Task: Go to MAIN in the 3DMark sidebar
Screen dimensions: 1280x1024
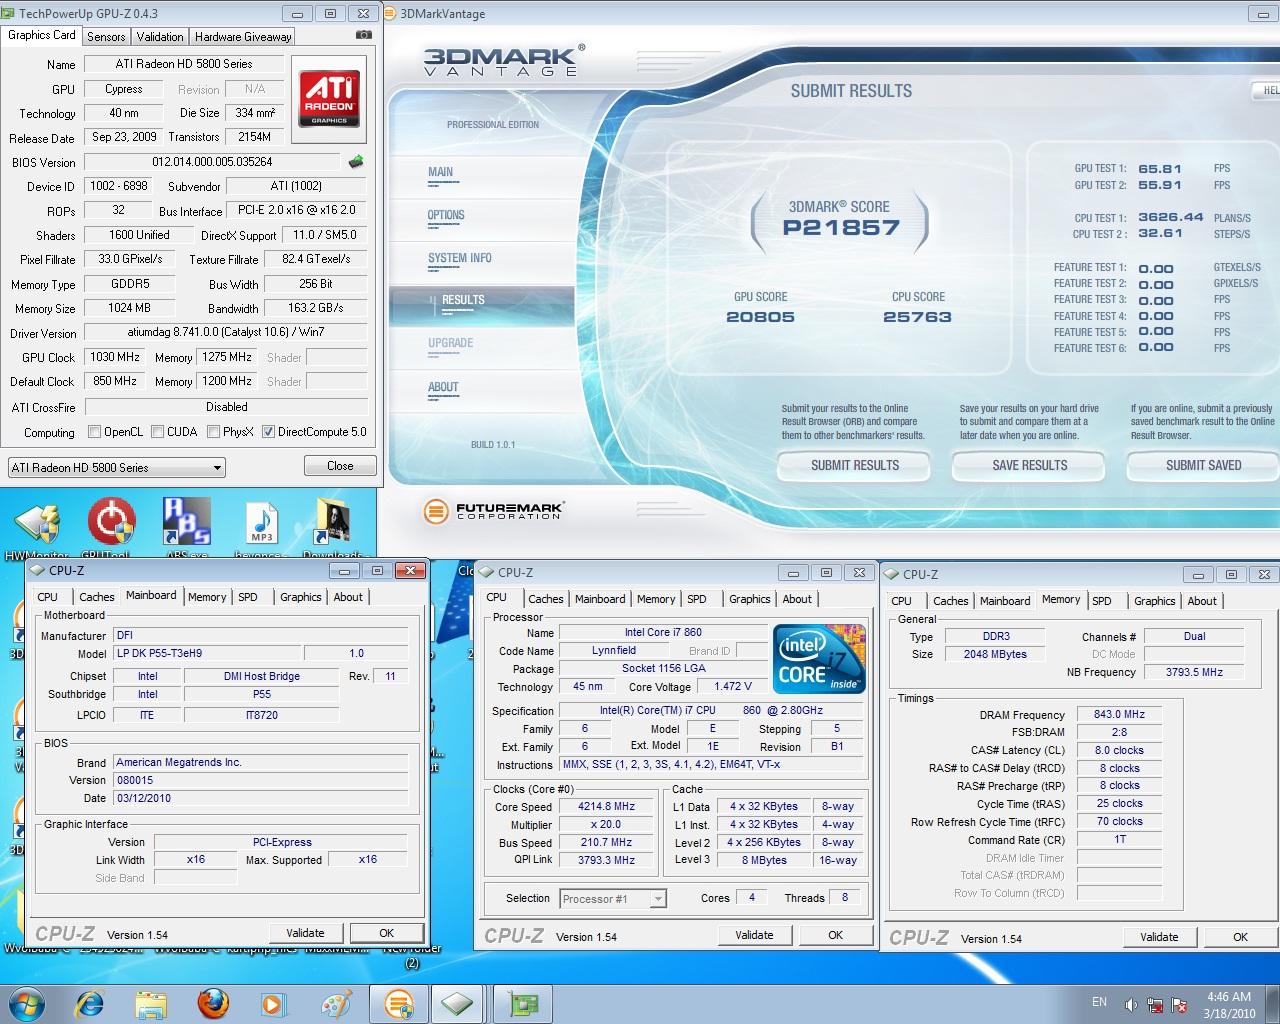Action: pos(440,172)
